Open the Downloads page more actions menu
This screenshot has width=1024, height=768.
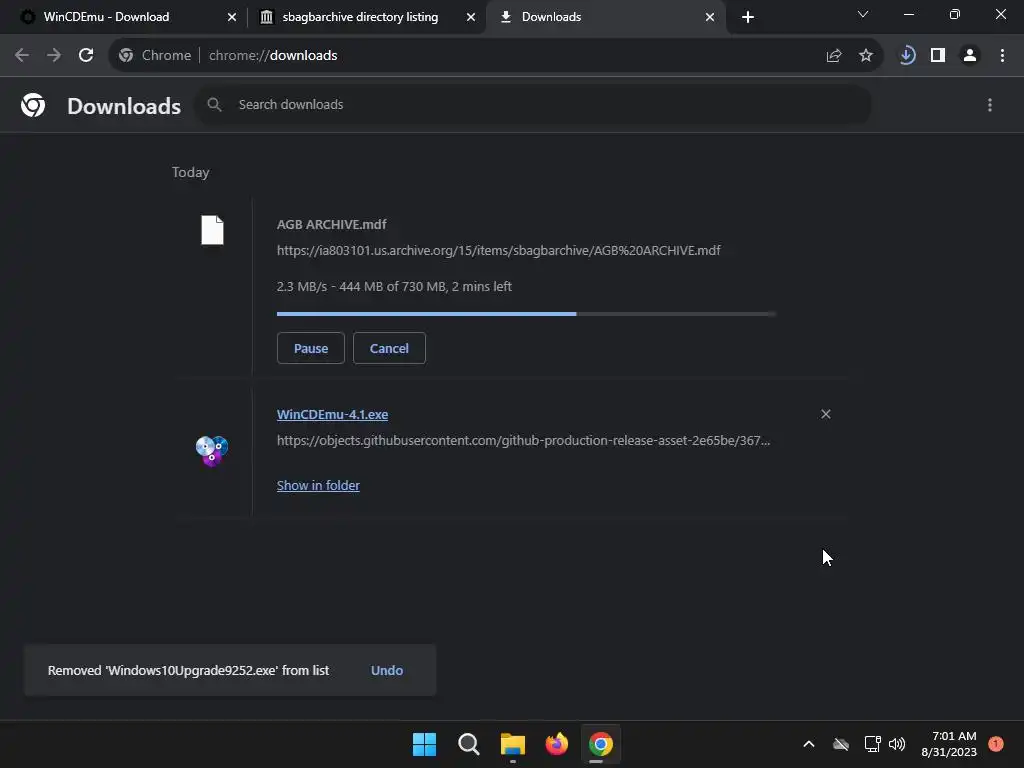[x=990, y=105]
